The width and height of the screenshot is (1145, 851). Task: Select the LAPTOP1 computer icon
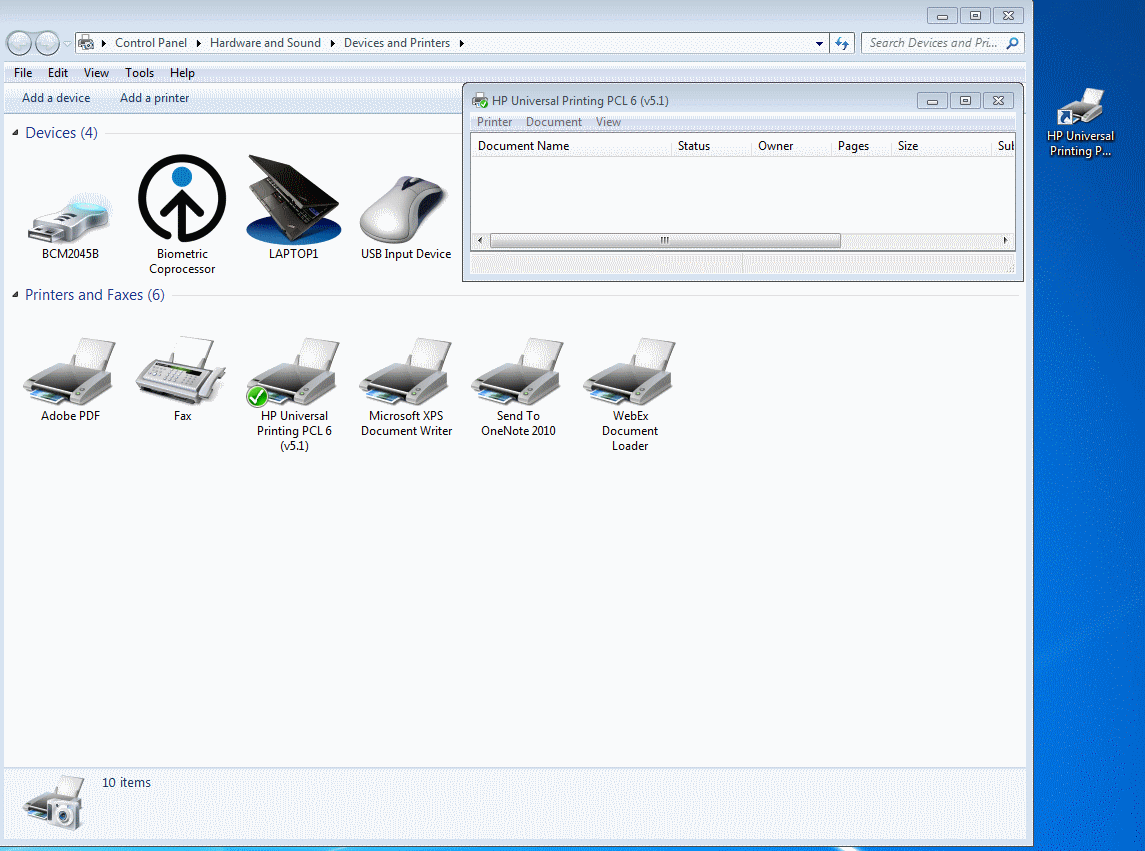point(293,200)
